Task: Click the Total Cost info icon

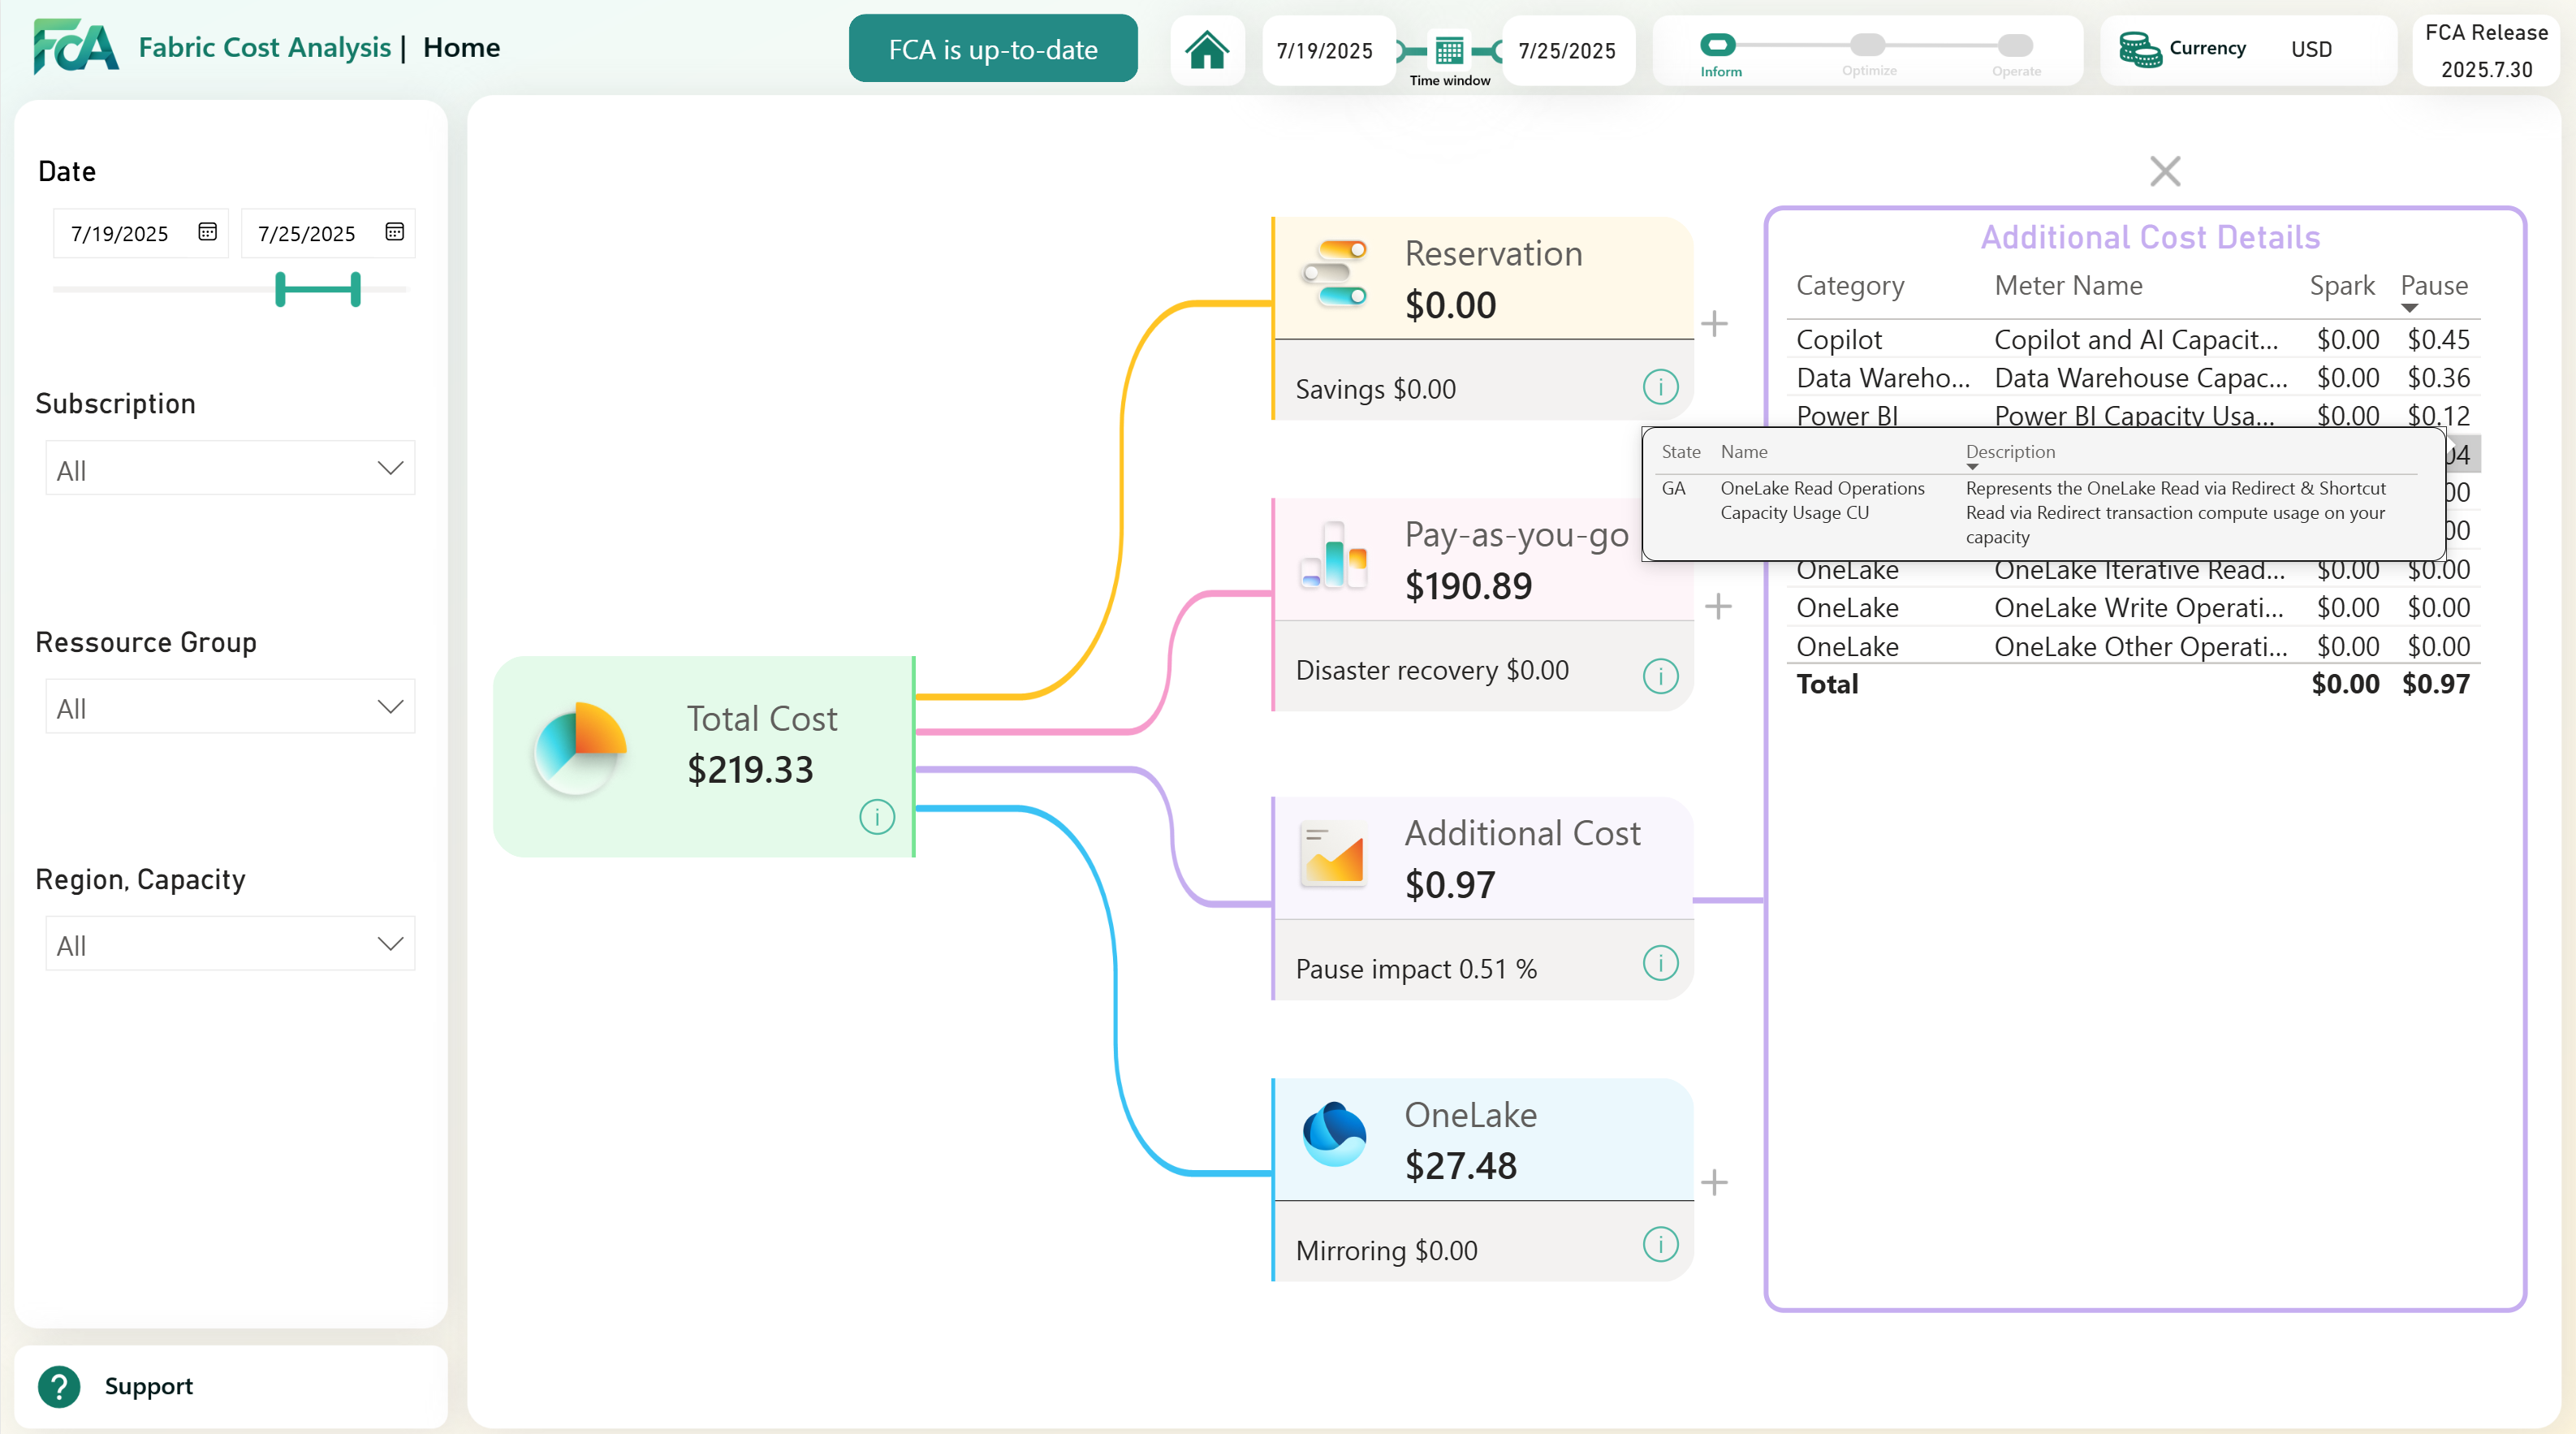Action: click(x=877, y=817)
